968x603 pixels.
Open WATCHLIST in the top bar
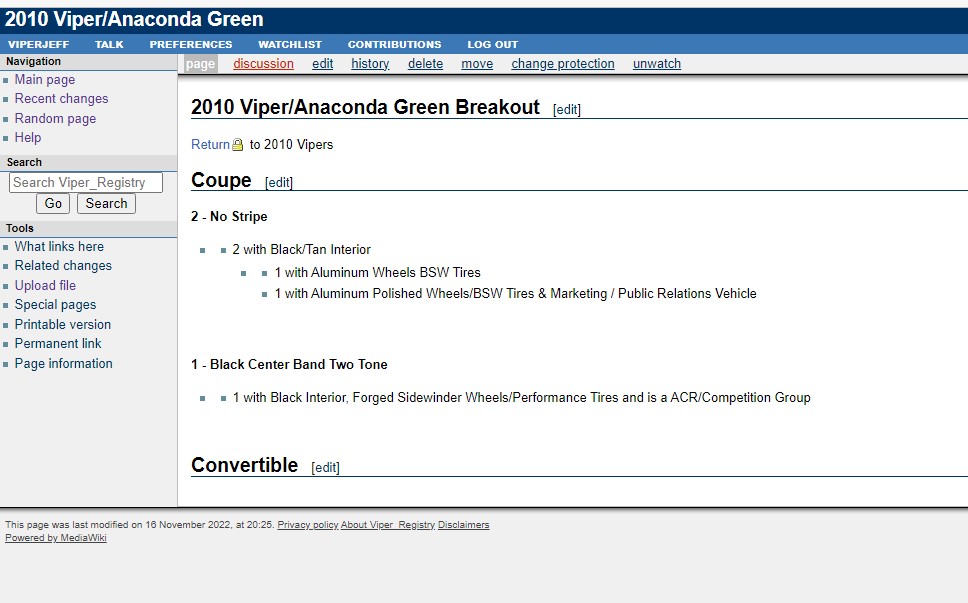[x=290, y=44]
